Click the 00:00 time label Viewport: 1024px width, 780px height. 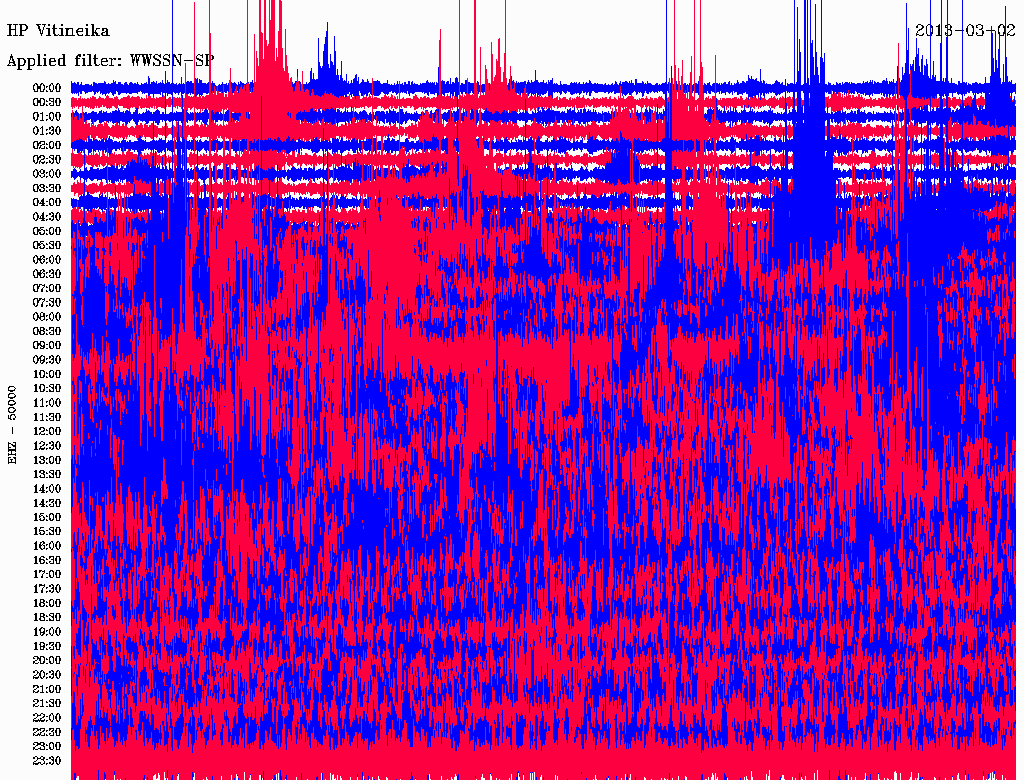[47, 88]
